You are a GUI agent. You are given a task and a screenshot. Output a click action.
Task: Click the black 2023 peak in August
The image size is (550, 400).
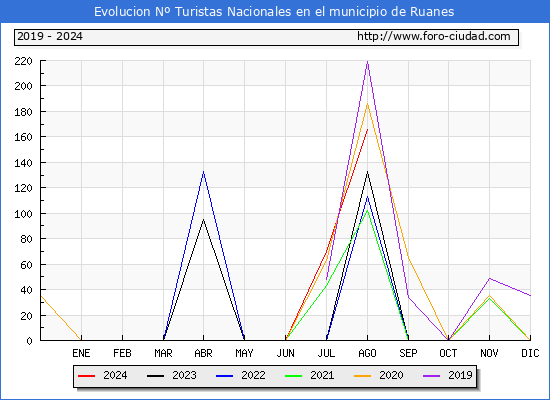(x=367, y=172)
